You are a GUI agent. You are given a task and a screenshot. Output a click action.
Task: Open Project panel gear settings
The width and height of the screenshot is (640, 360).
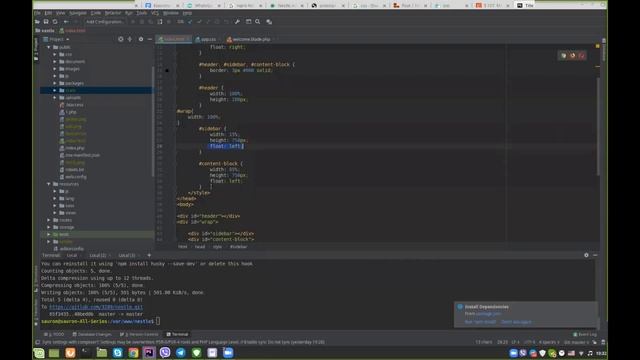click(141, 39)
